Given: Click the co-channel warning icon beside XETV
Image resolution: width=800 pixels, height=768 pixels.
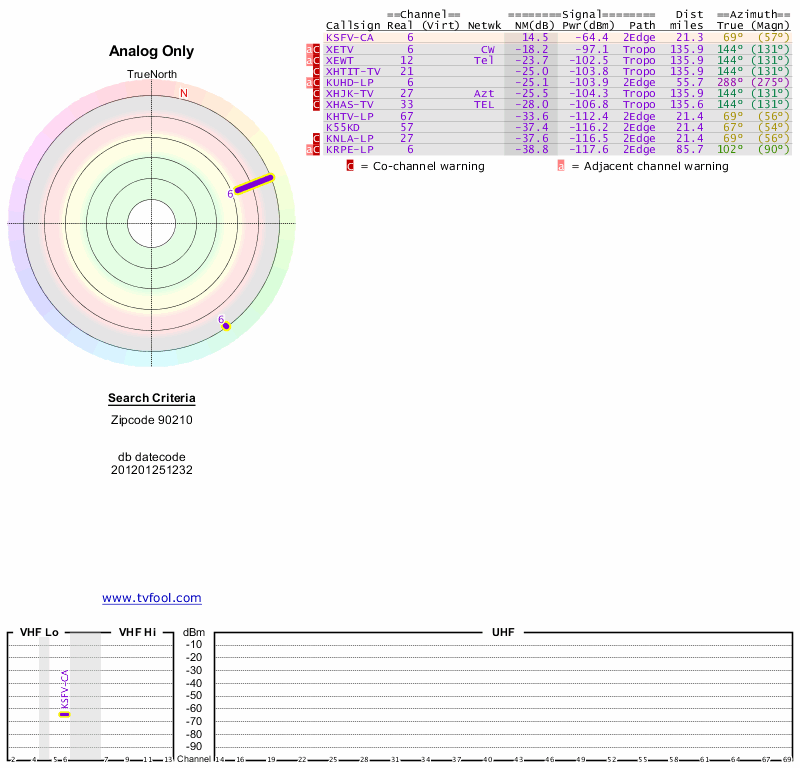Looking at the screenshot, I should coord(317,49).
